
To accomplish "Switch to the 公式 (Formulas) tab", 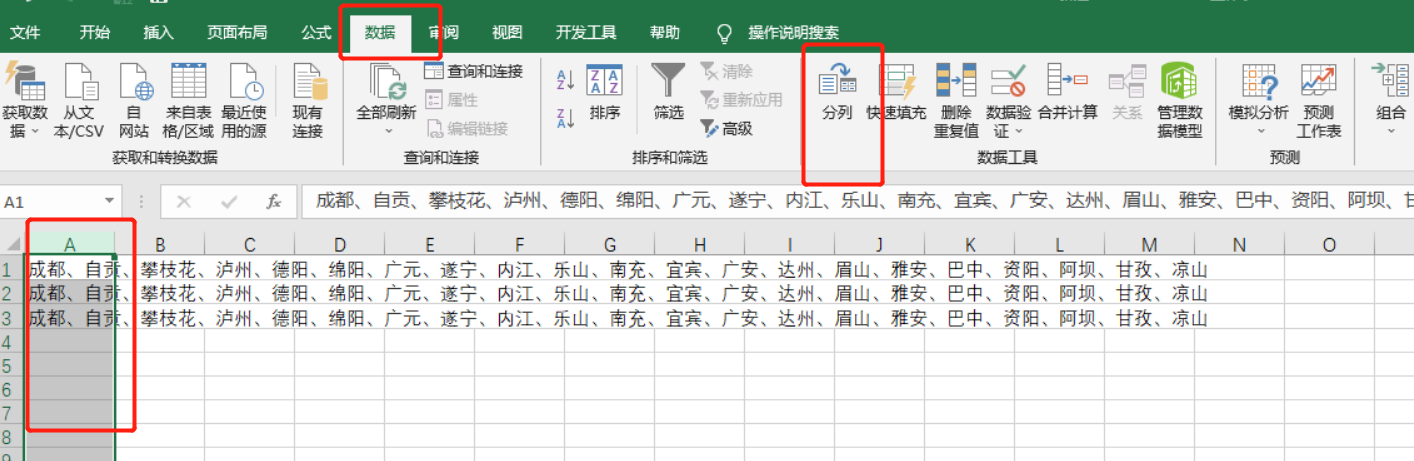I will tap(316, 33).
